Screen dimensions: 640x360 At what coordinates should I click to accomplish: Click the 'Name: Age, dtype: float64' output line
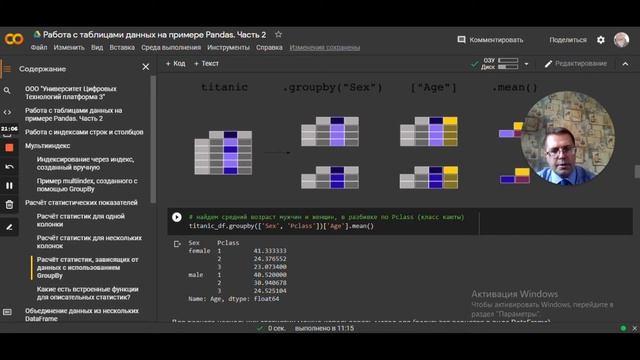click(x=233, y=299)
